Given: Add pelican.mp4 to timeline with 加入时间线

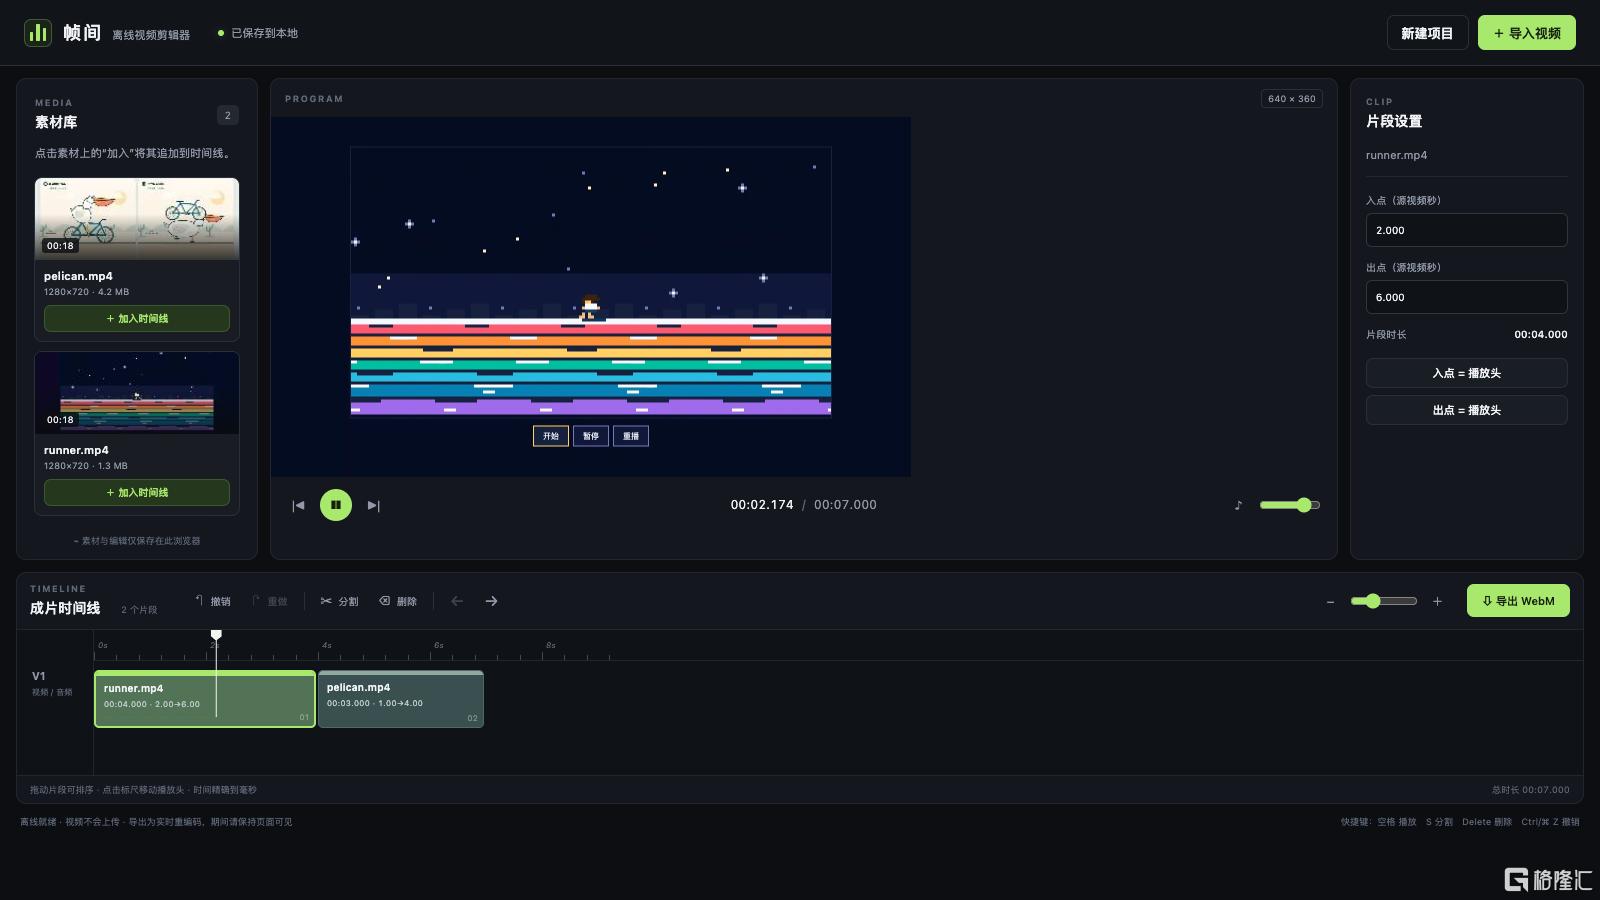Looking at the screenshot, I should pyautogui.click(x=137, y=318).
